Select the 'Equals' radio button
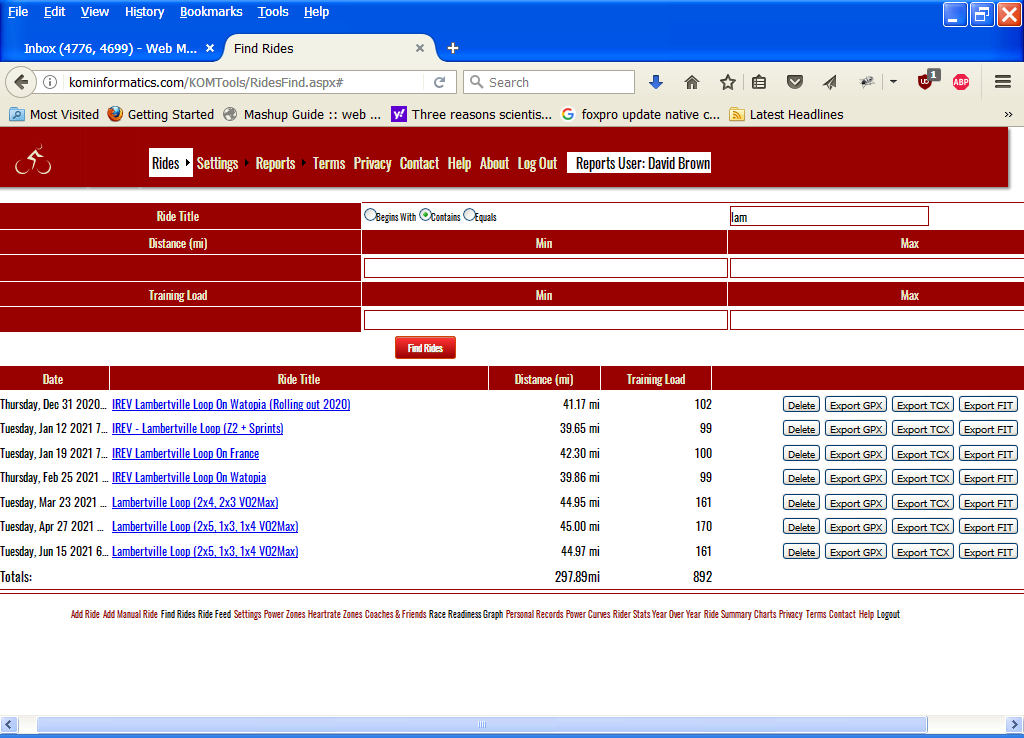The image size is (1024, 738). point(469,215)
